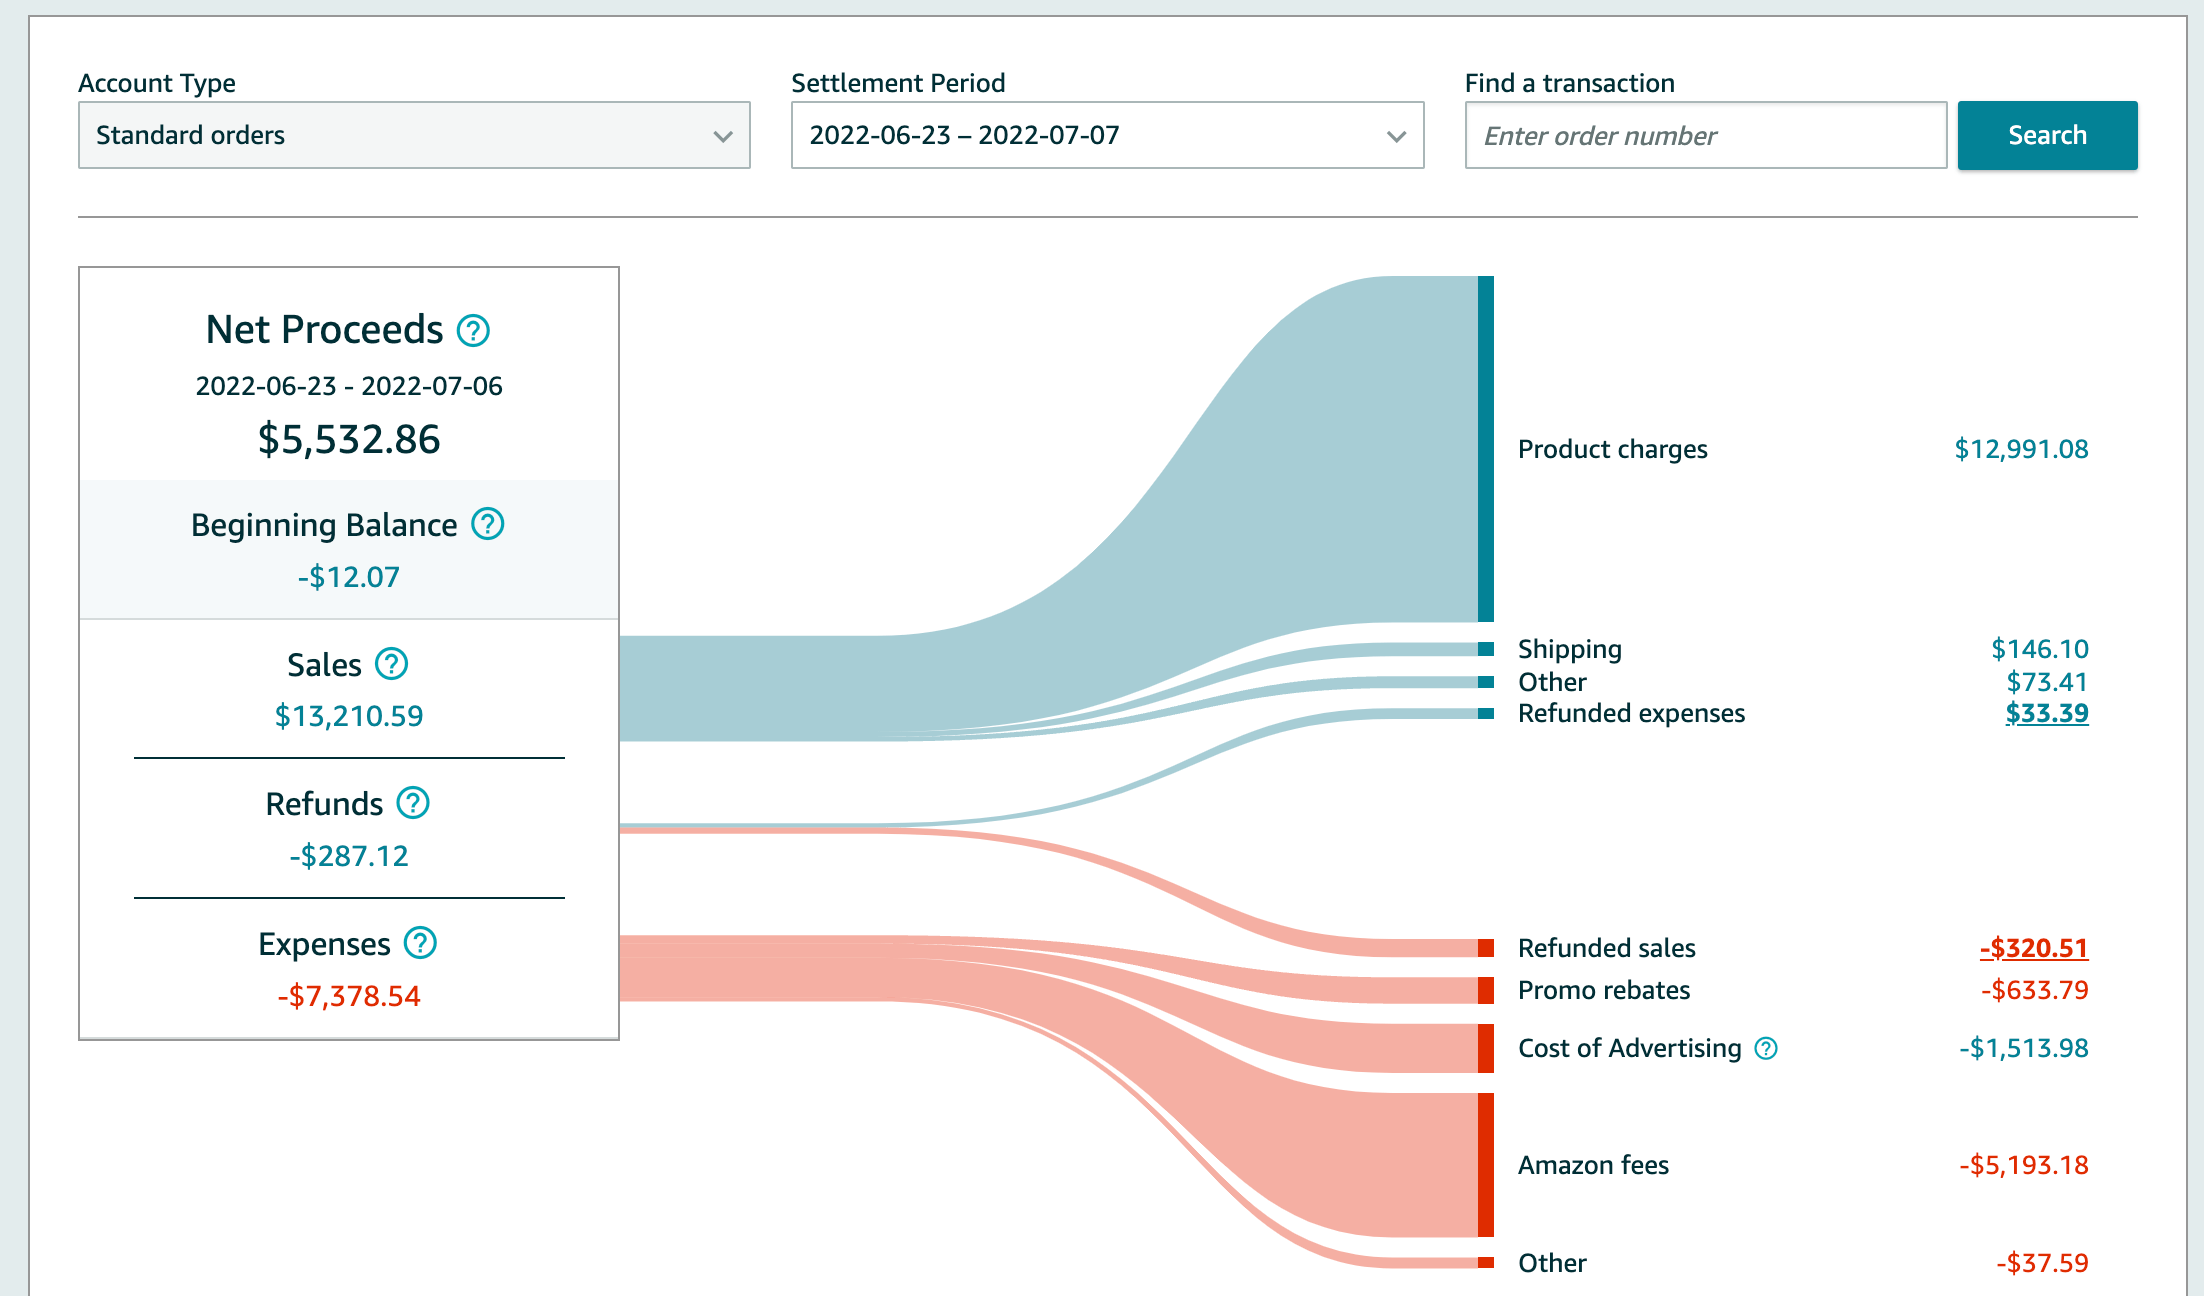2204x1296 pixels.
Task: Click the Amazon fees red node bar
Action: point(1484,1165)
